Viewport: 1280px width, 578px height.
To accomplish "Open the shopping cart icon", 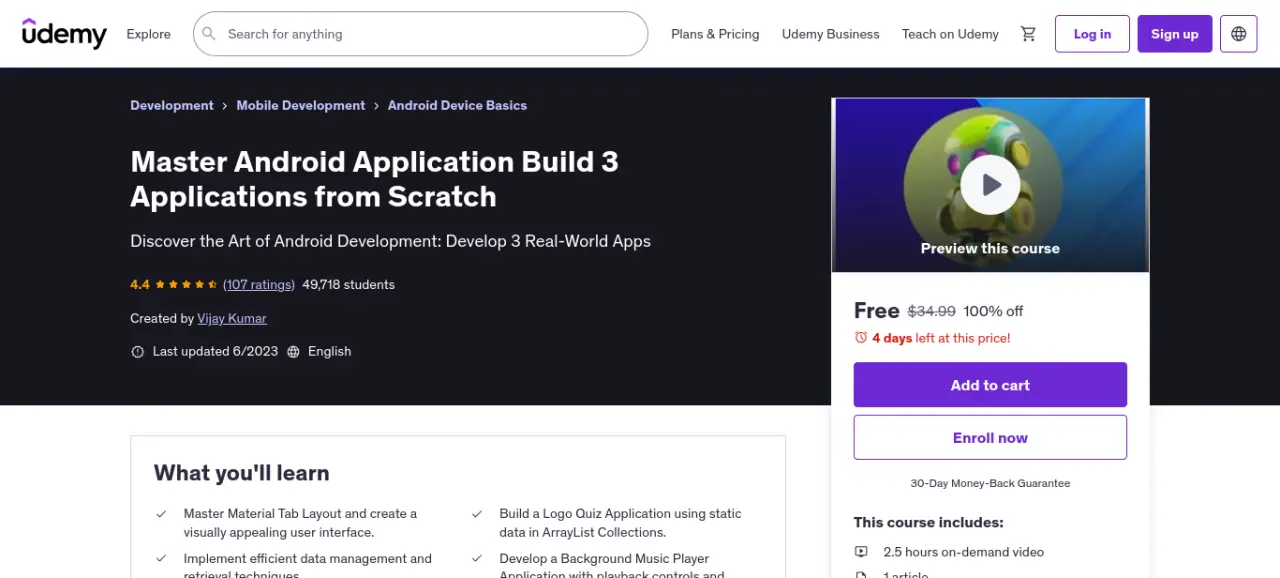I will point(1028,34).
